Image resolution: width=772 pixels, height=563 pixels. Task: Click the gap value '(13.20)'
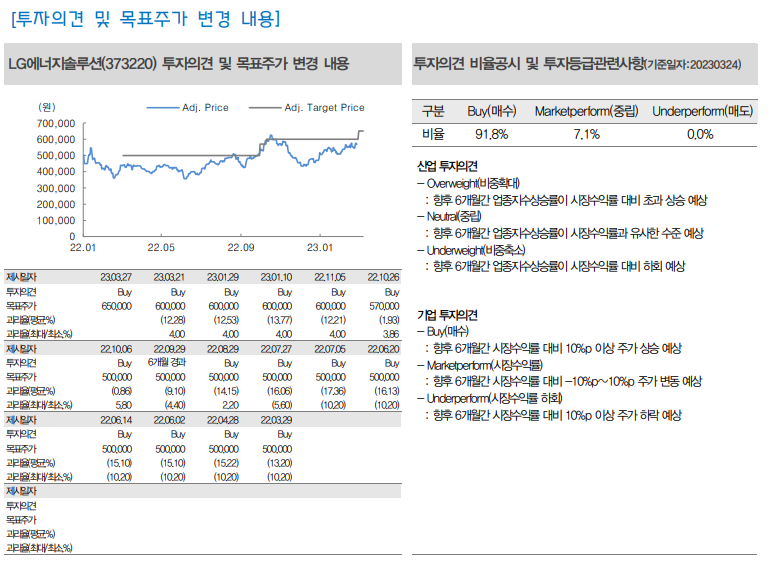pos(279,463)
